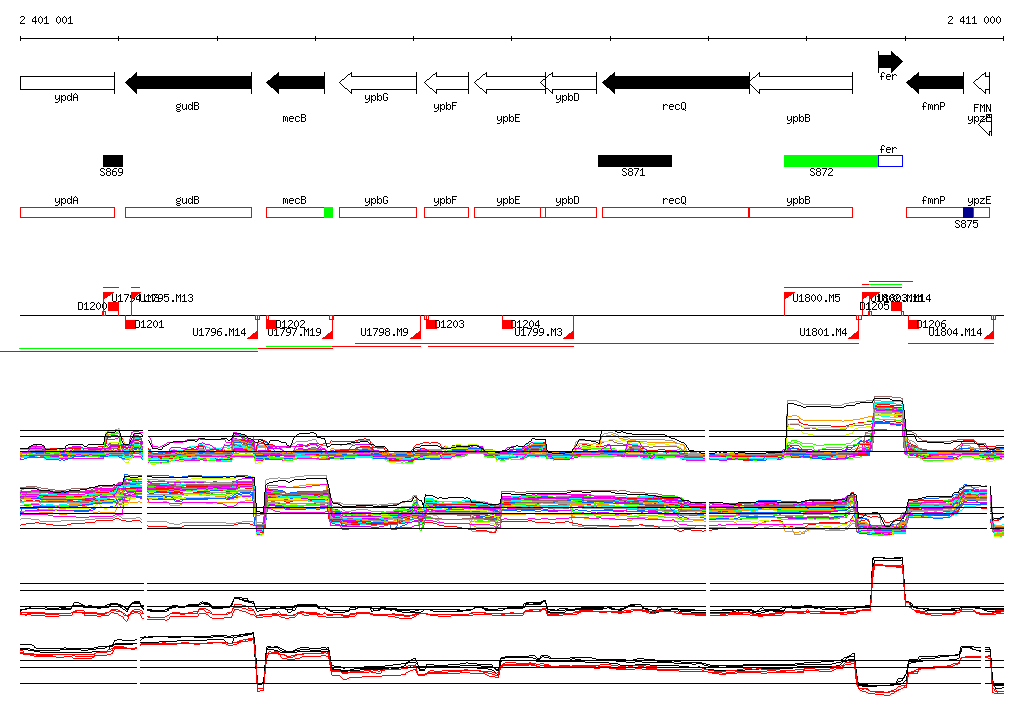Click the U1797.M19 marker flag

(x=328, y=334)
